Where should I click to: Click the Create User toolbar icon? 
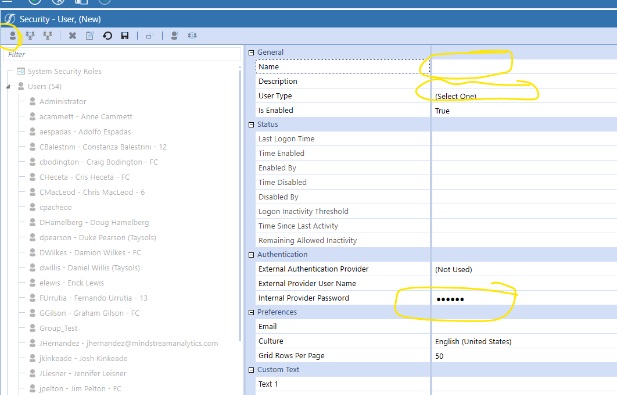click(13, 36)
